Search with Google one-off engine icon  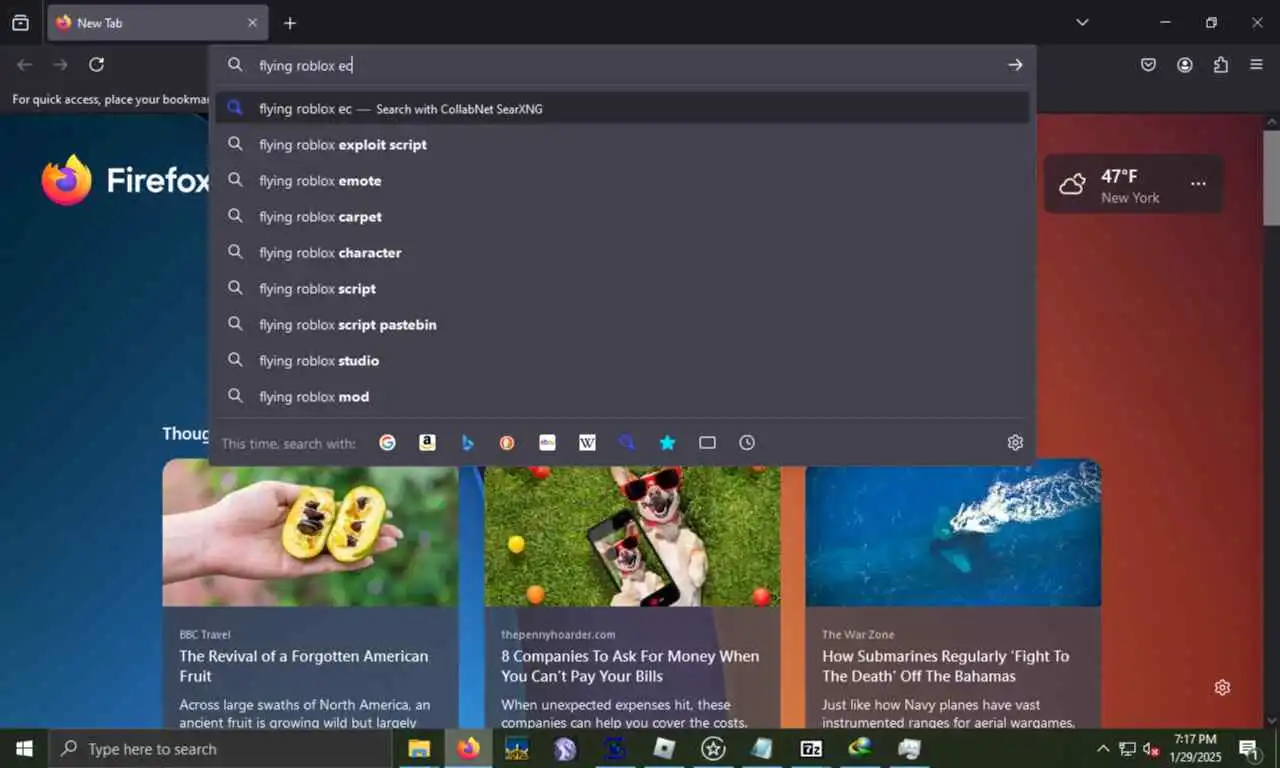(387, 443)
